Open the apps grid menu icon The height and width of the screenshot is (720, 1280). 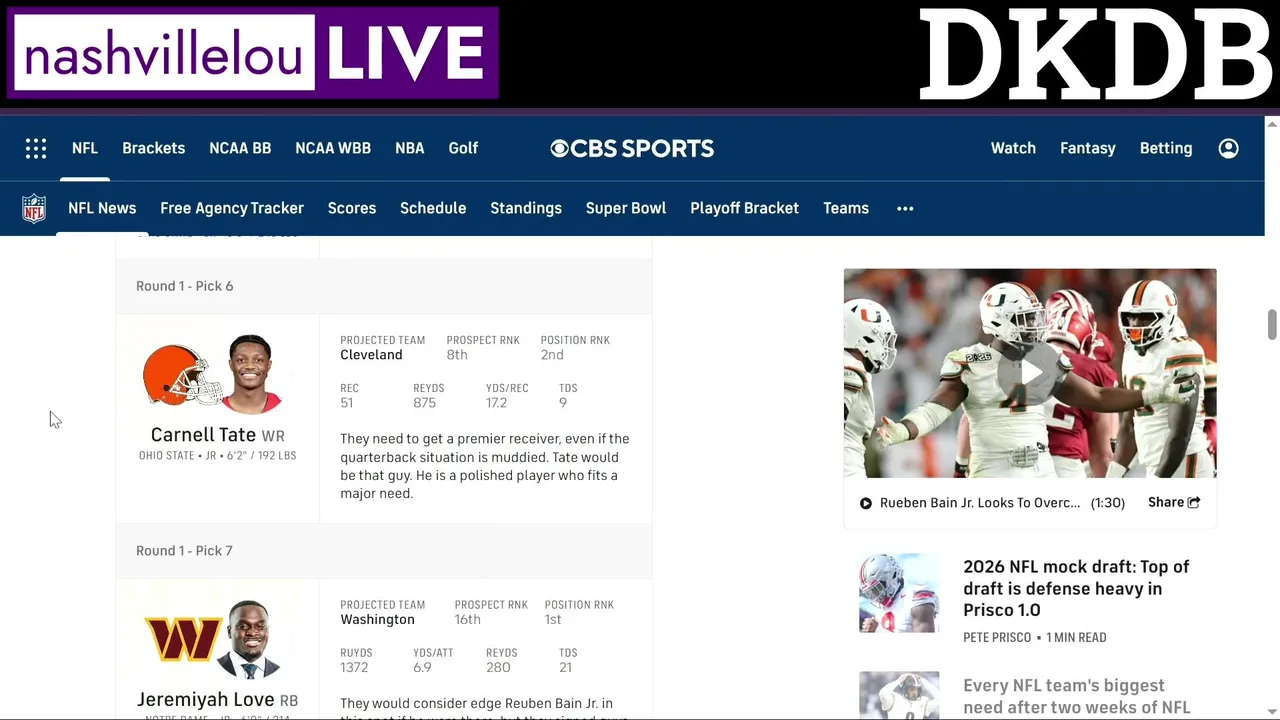coord(36,148)
